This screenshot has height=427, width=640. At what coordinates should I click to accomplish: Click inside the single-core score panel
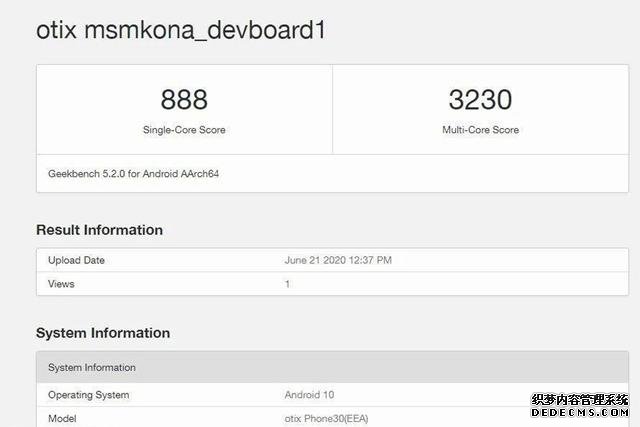pos(184,109)
